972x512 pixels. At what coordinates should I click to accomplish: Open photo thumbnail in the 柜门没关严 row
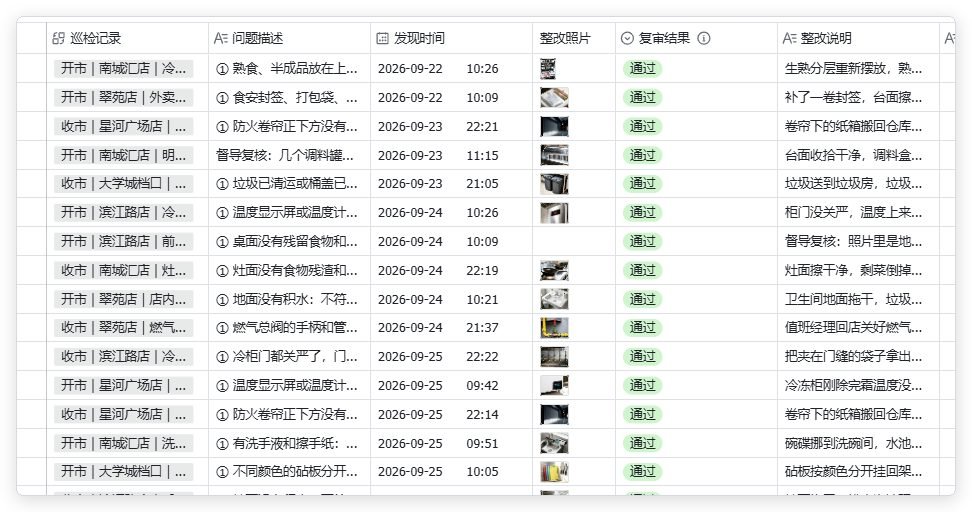tap(554, 213)
